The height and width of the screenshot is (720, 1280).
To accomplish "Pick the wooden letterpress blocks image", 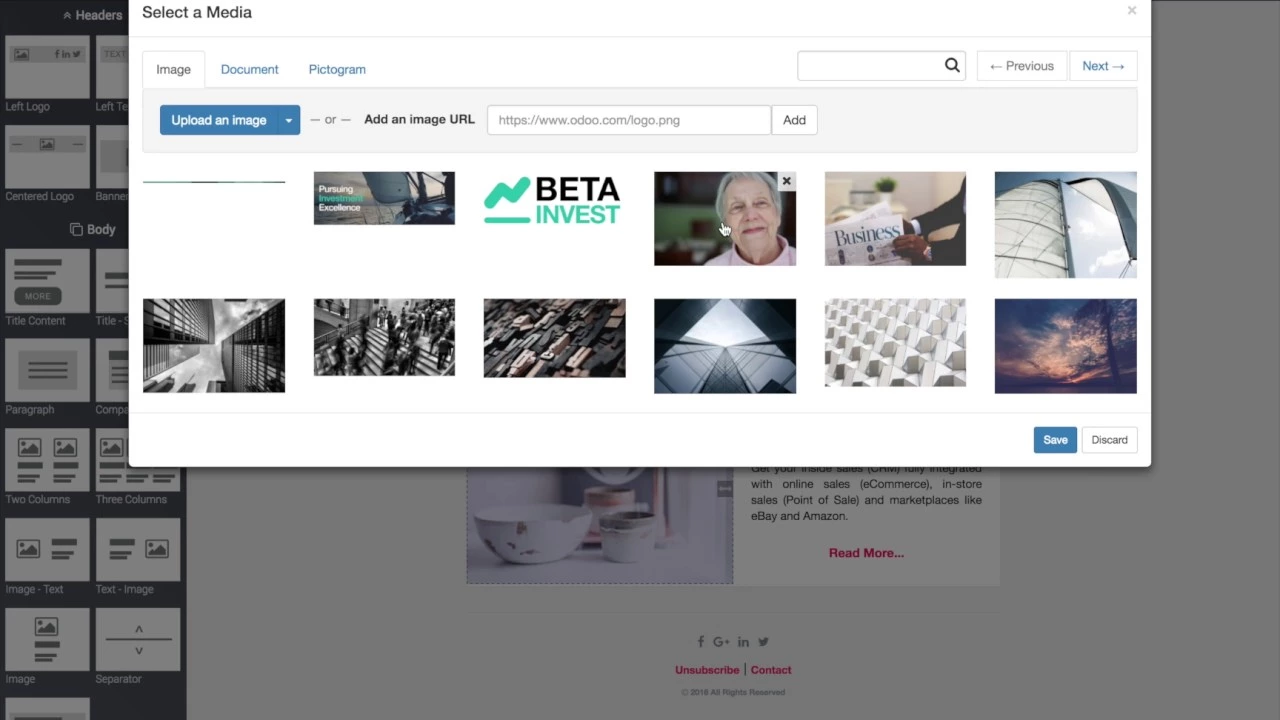I will [554, 338].
